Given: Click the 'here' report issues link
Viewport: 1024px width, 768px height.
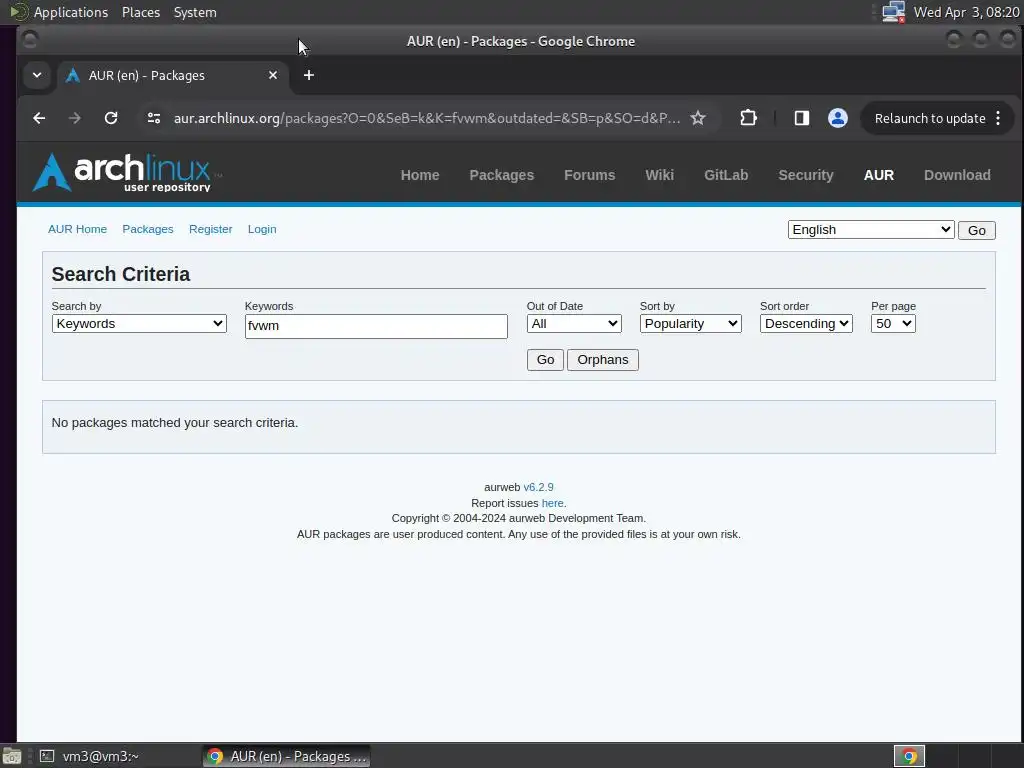Looking at the screenshot, I should (552, 504).
